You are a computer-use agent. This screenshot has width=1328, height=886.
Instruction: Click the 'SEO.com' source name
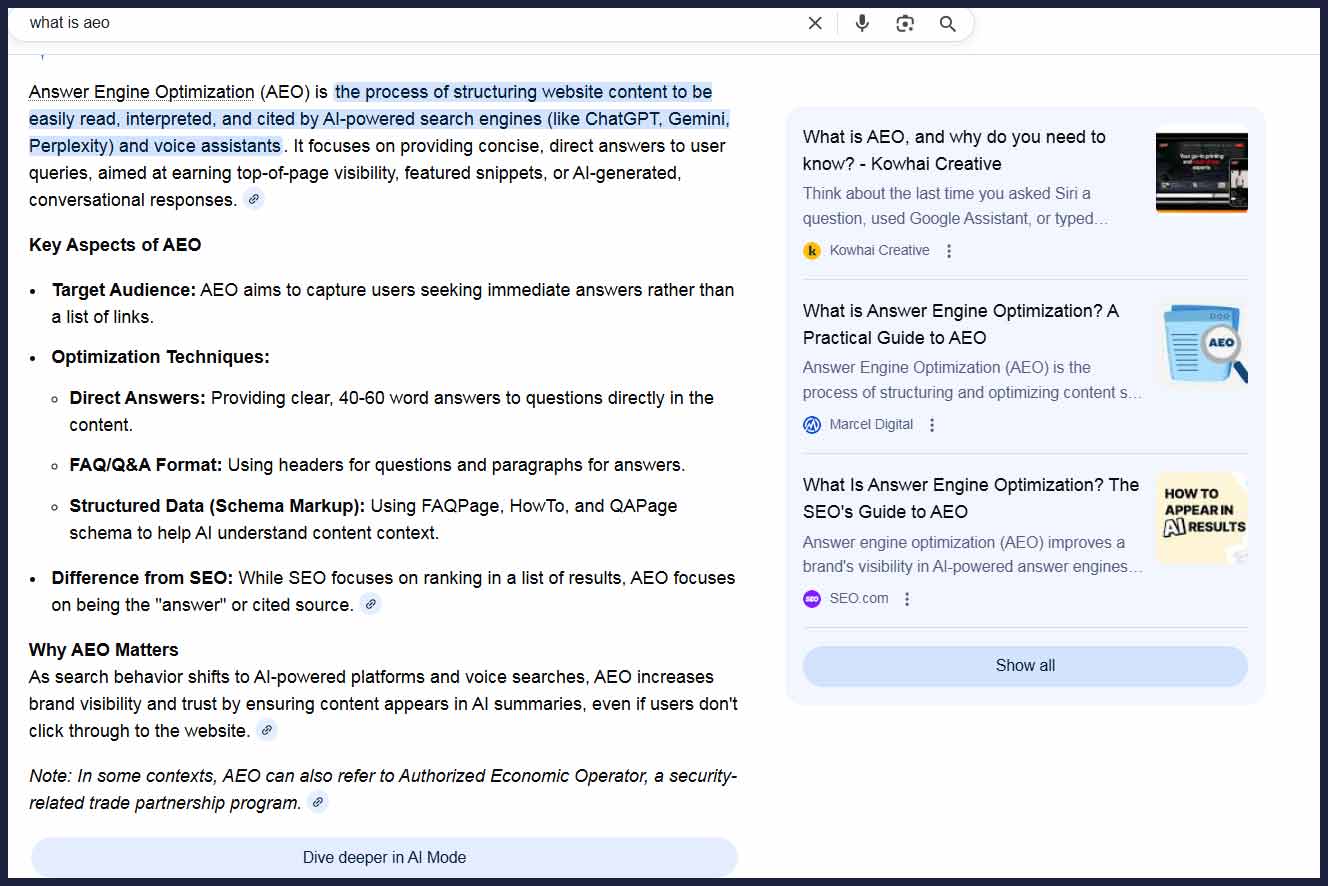click(x=859, y=599)
